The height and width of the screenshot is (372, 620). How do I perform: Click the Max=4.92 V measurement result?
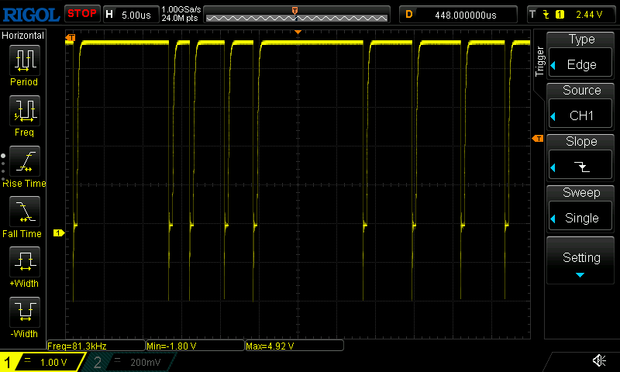click(x=294, y=346)
